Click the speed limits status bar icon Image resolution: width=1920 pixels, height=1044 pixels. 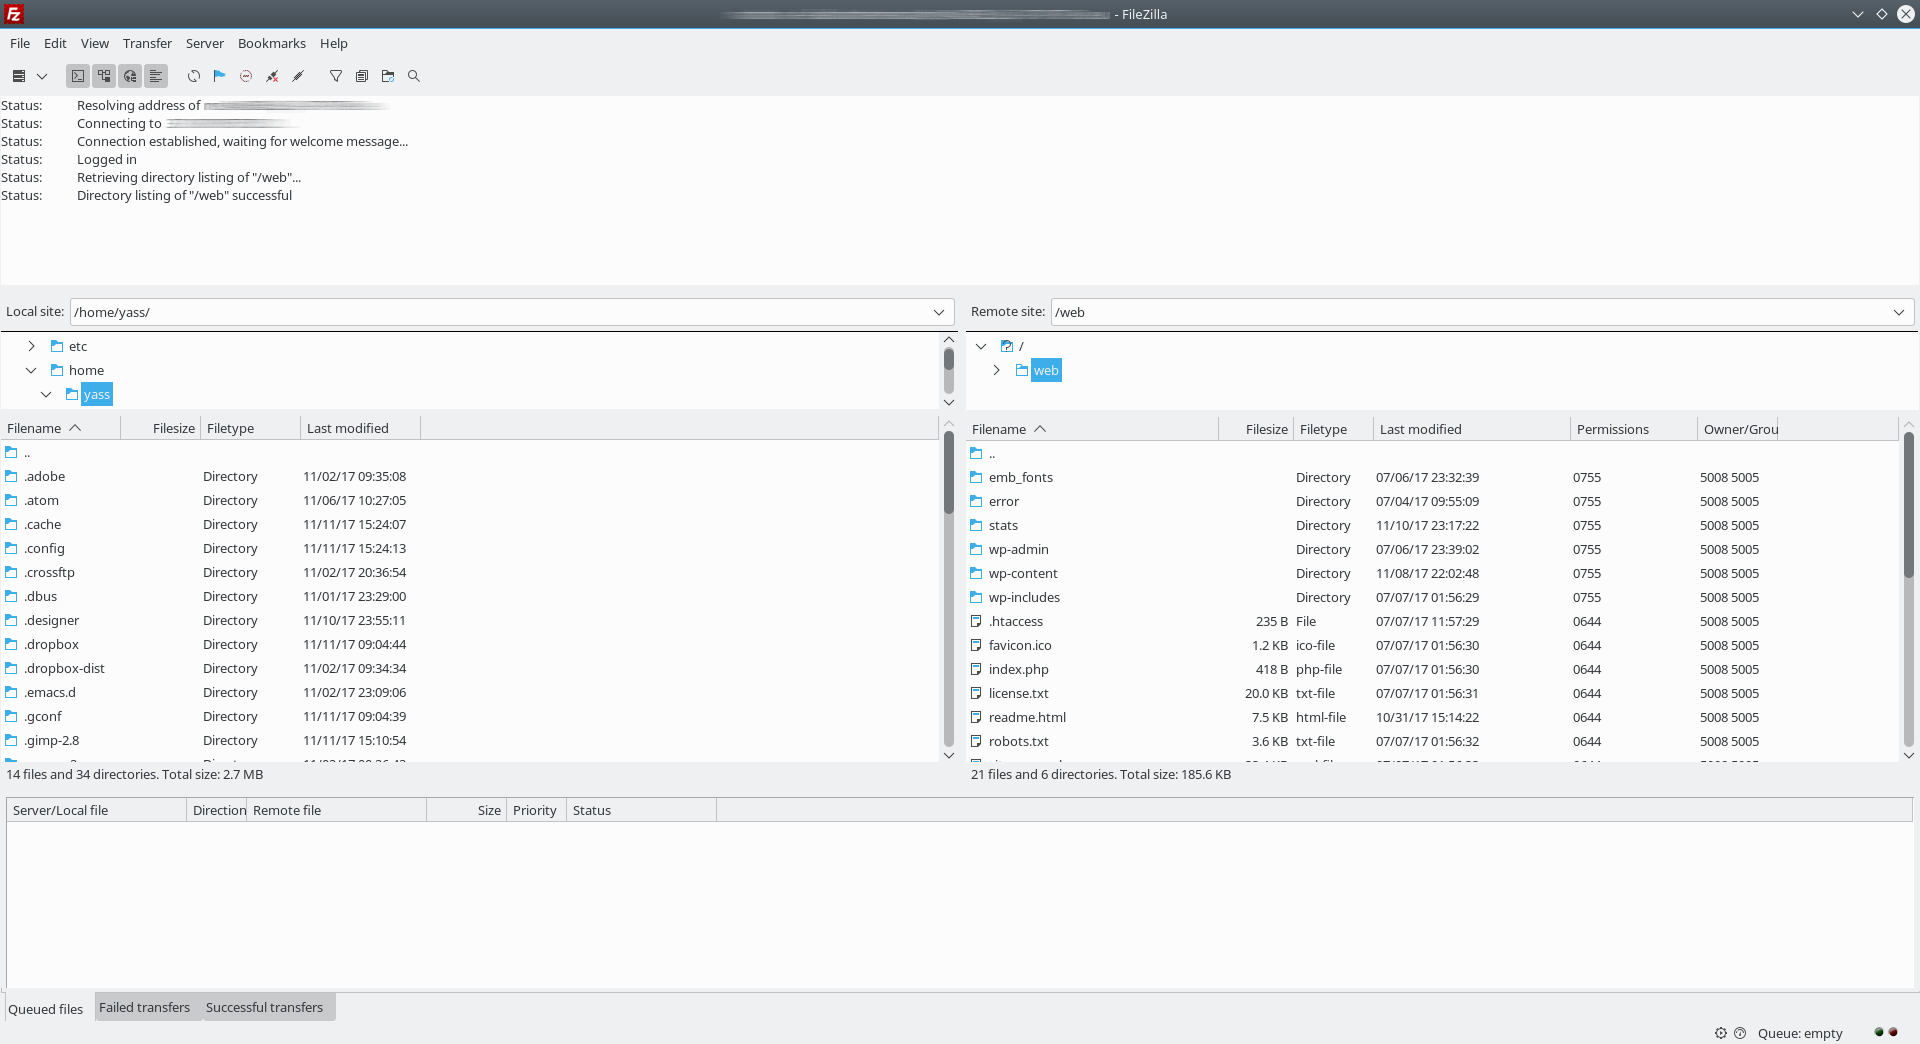pyautogui.click(x=1740, y=1033)
